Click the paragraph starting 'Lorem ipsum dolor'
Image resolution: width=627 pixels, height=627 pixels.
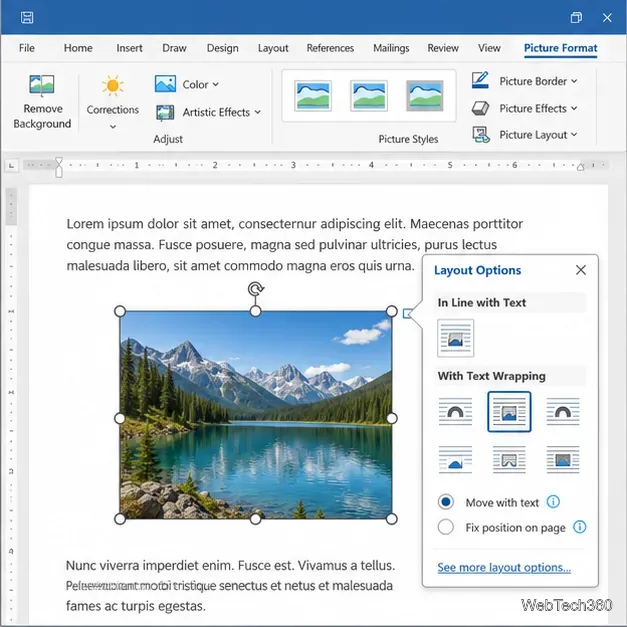295,244
